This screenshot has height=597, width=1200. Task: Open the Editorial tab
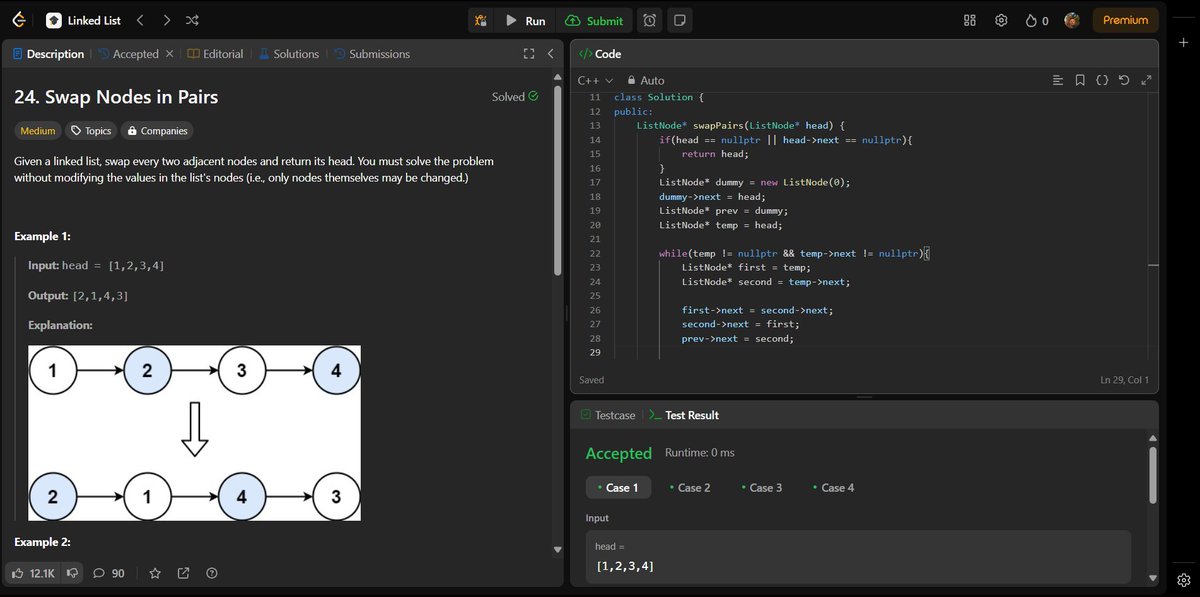pyautogui.click(x=215, y=54)
